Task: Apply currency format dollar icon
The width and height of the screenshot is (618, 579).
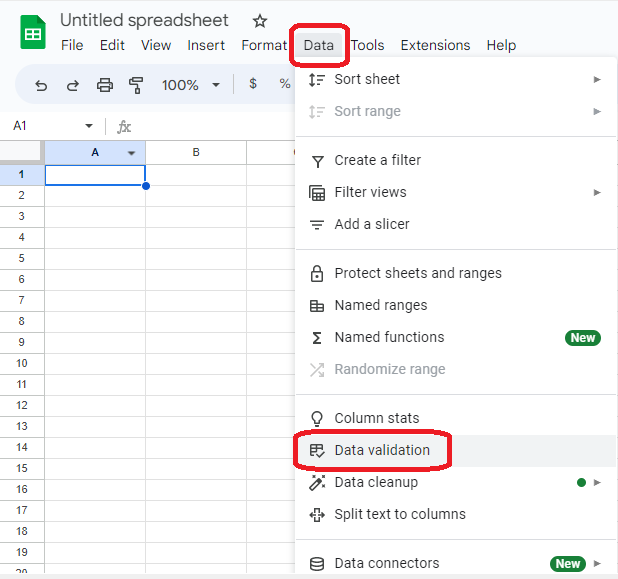Action: (253, 83)
